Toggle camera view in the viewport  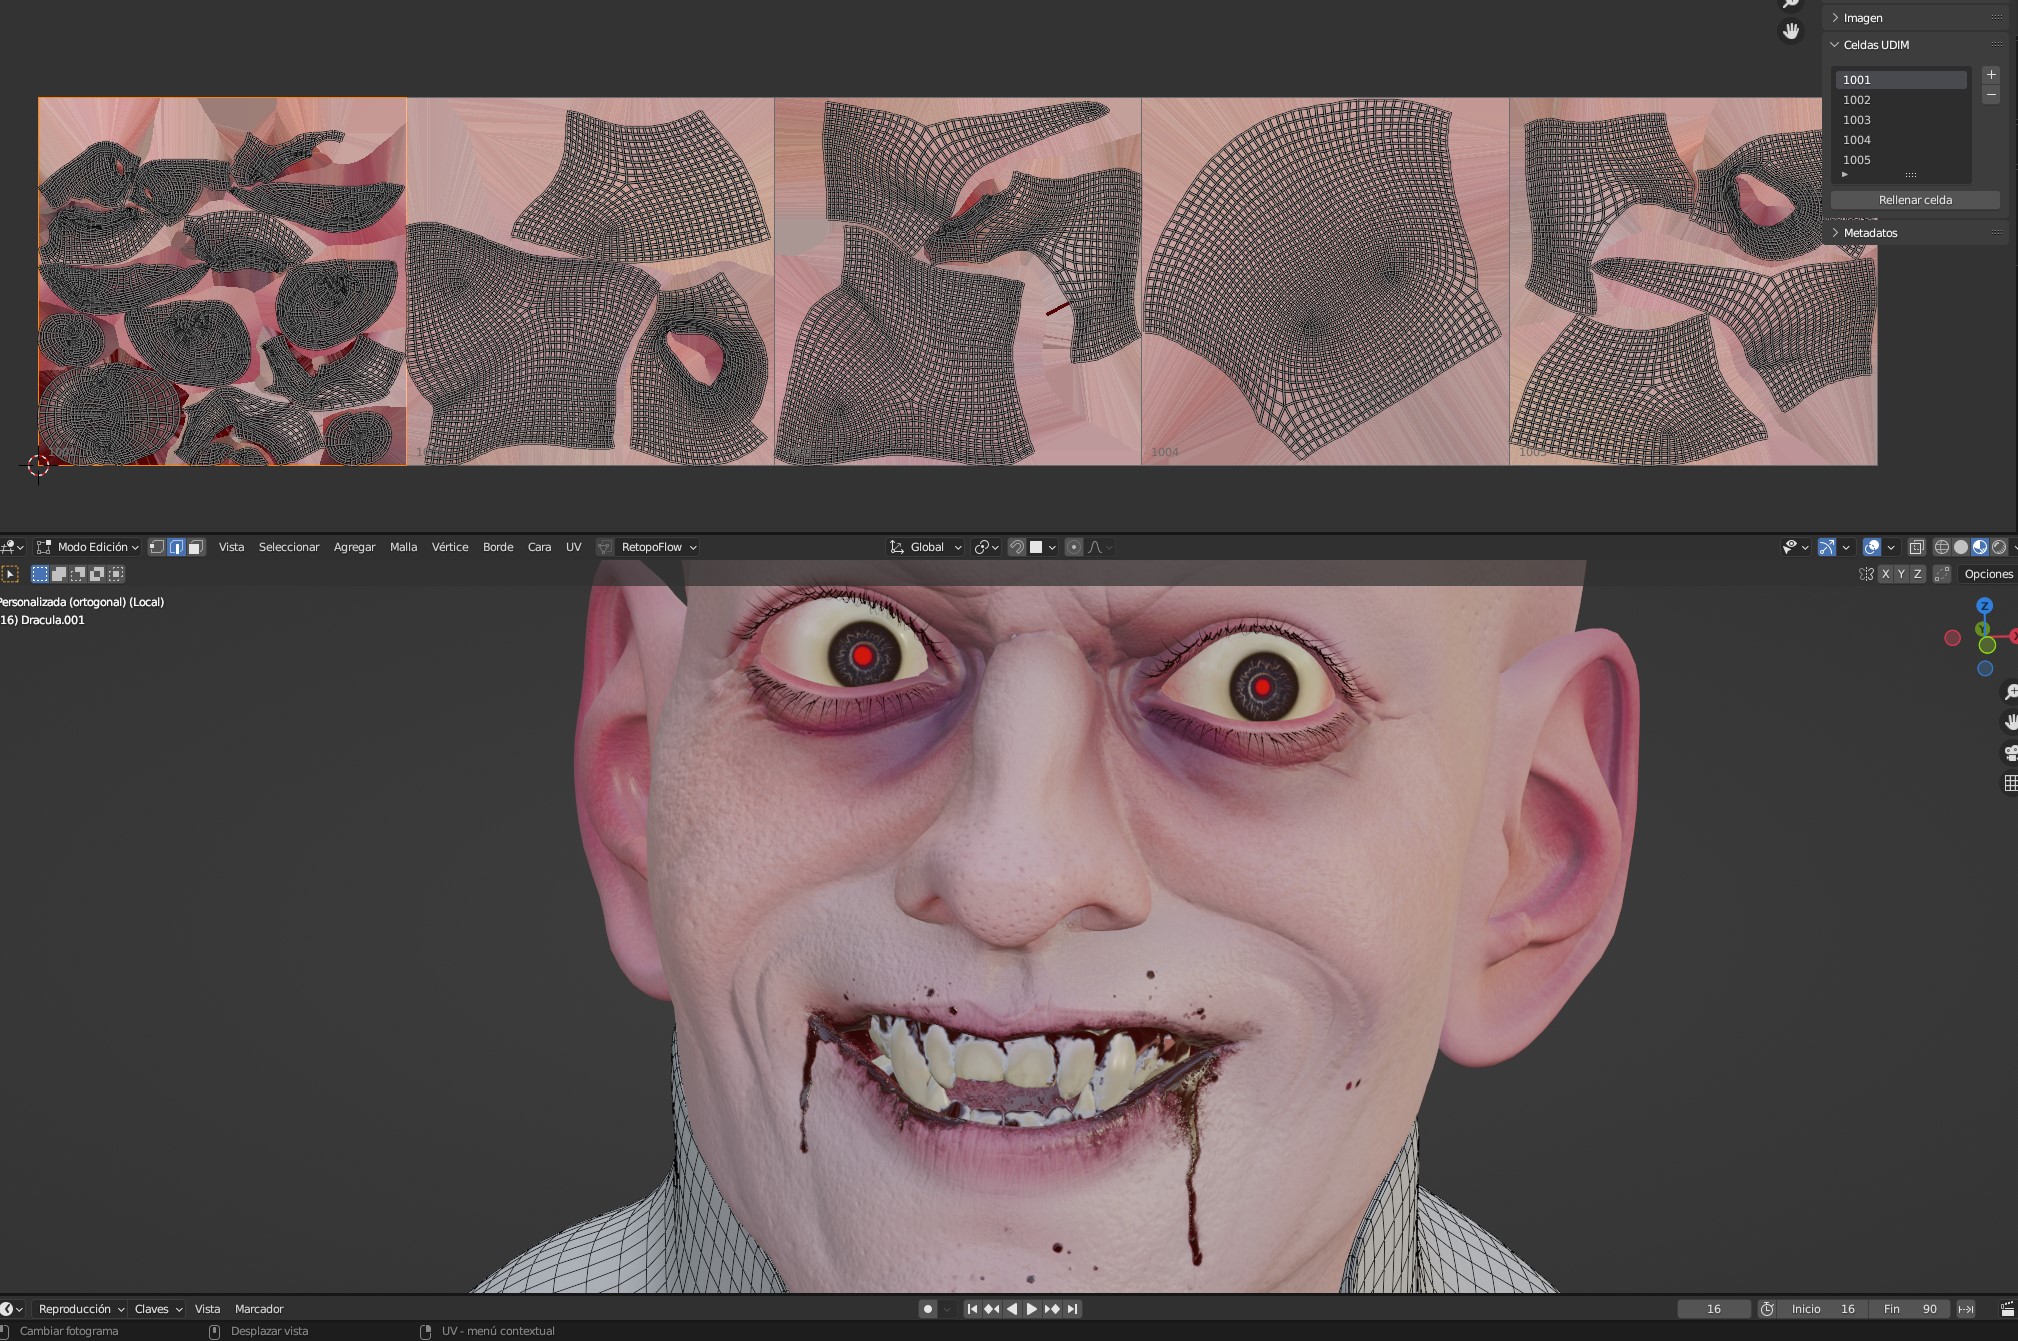click(x=2010, y=753)
